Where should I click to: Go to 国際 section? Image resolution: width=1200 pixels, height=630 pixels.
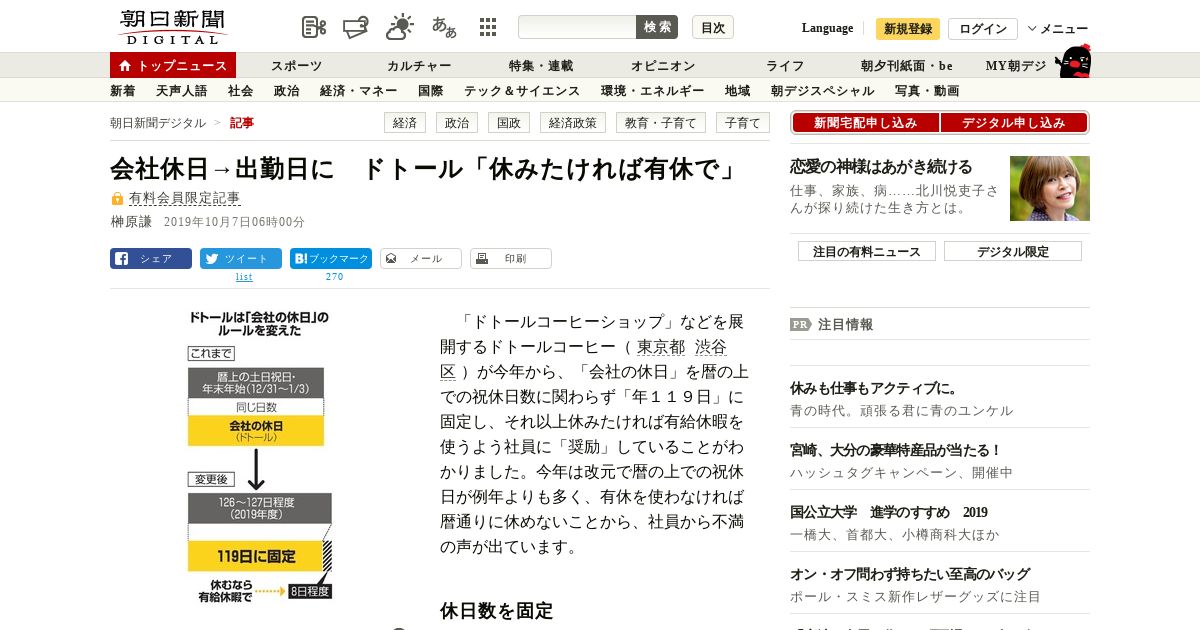pyautogui.click(x=430, y=91)
